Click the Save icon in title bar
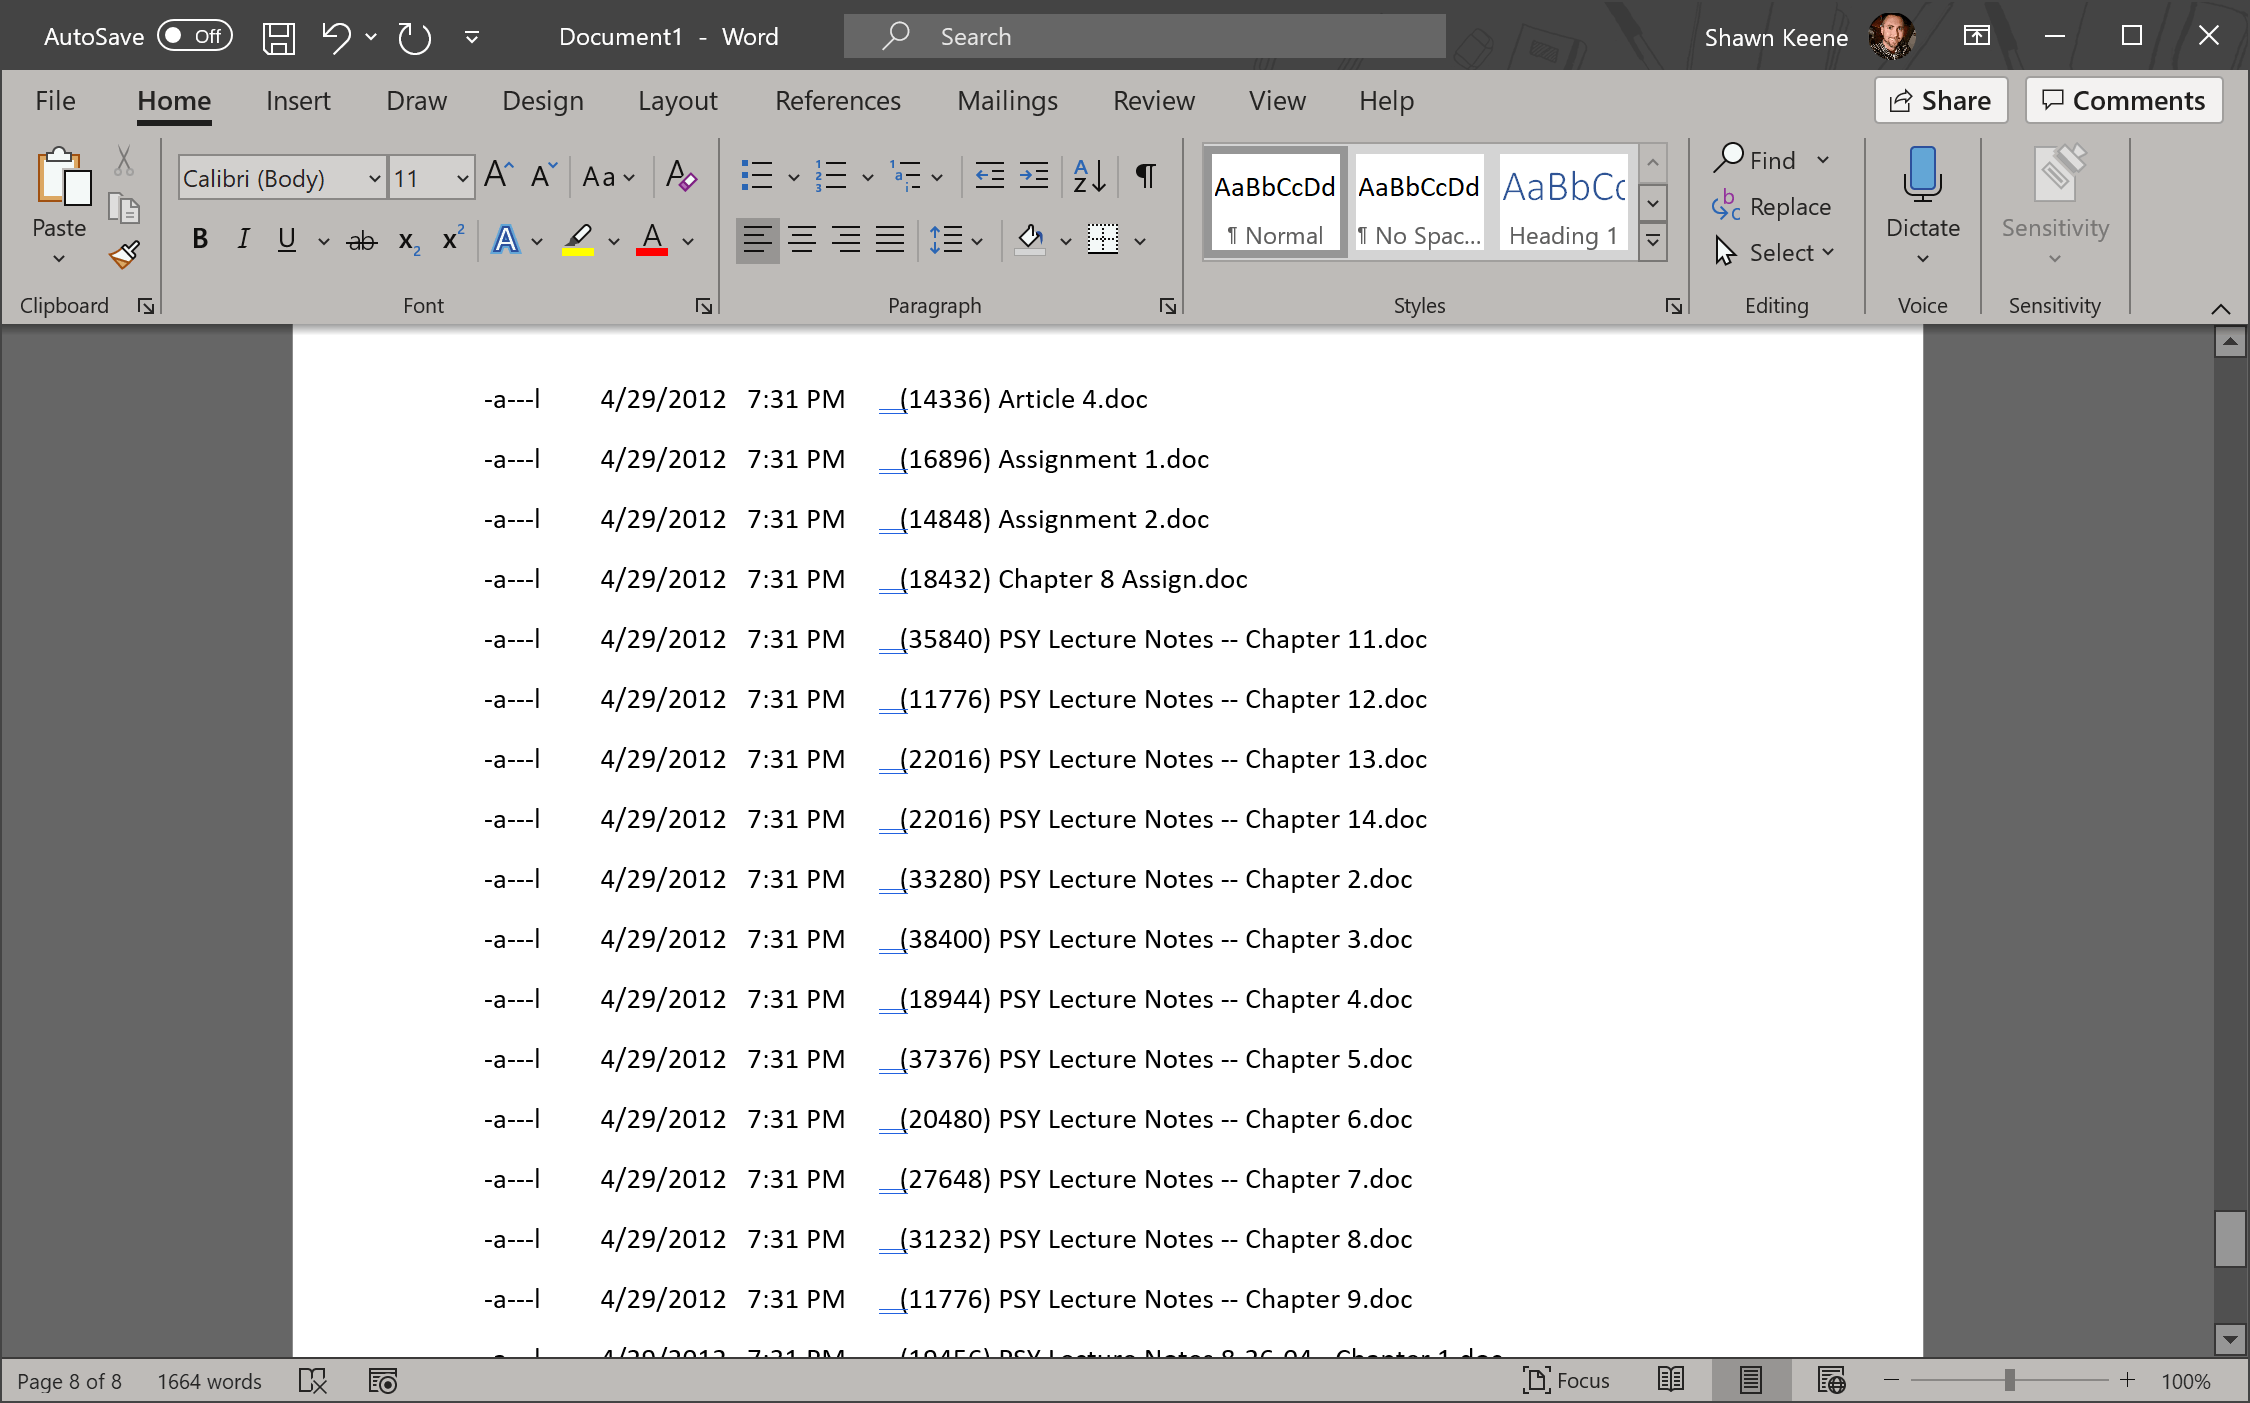This screenshot has height=1403, width=2250. click(279, 38)
